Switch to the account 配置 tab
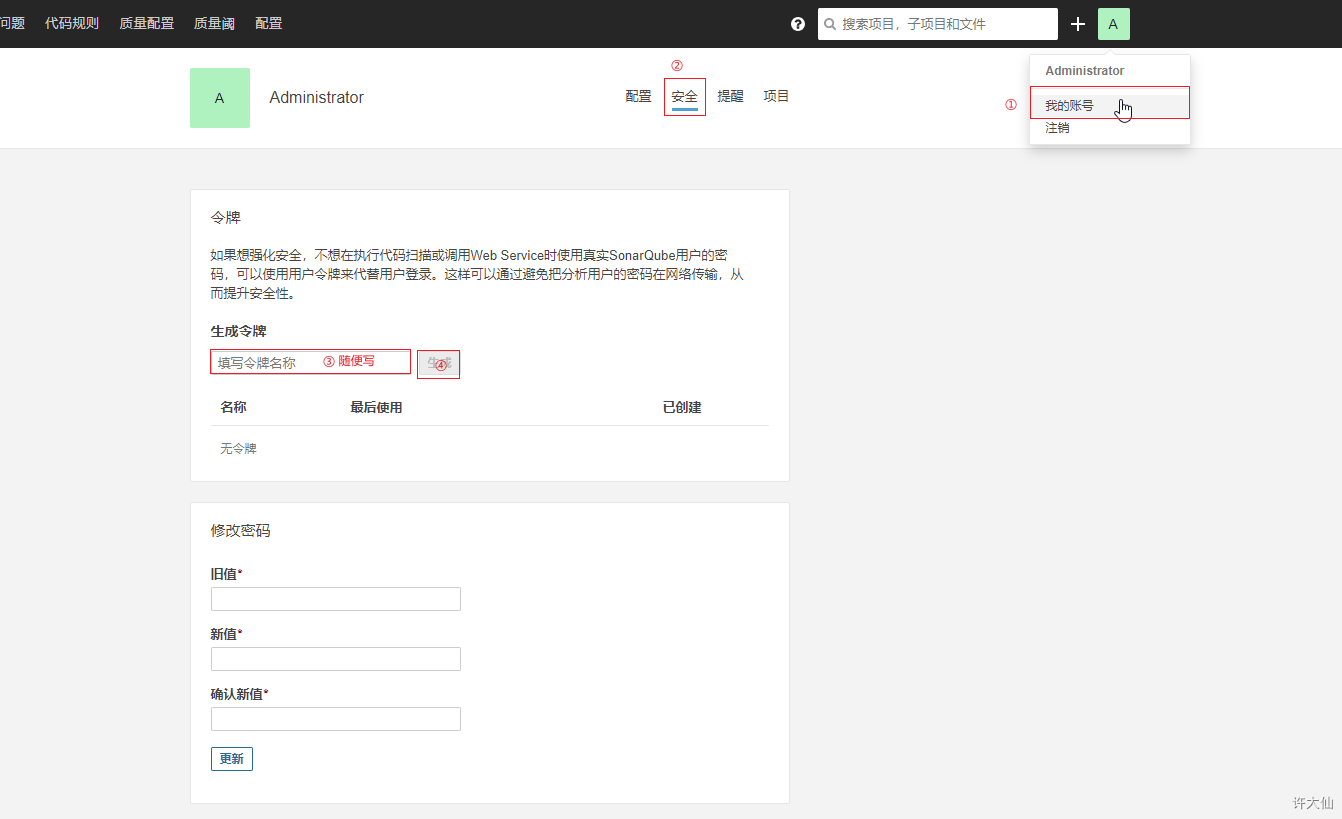The height and width of the screenshot is (819, 1342). coord(638,96)
